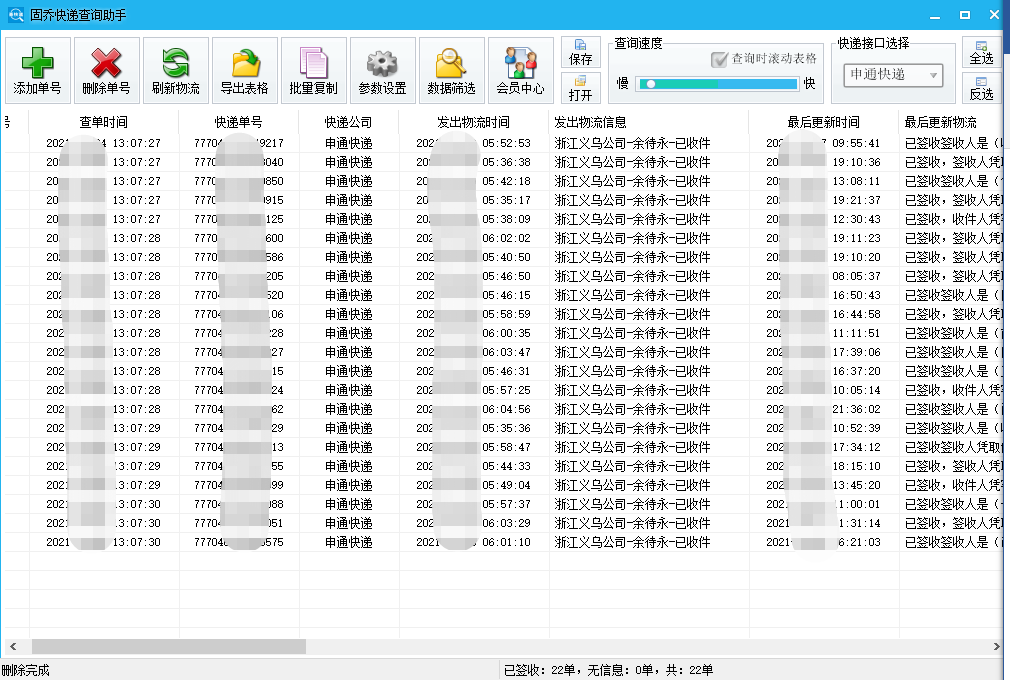1010x680 pixels.
Task: Select send time cell 06:03:29
Action: tap(473, 523)
